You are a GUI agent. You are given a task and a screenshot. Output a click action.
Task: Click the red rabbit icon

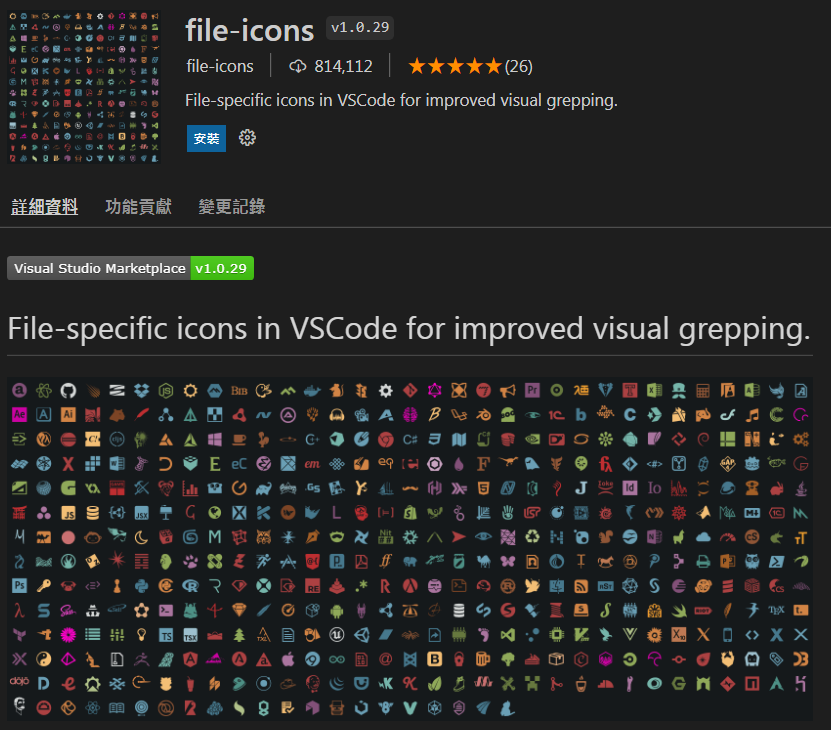[776, 488]
